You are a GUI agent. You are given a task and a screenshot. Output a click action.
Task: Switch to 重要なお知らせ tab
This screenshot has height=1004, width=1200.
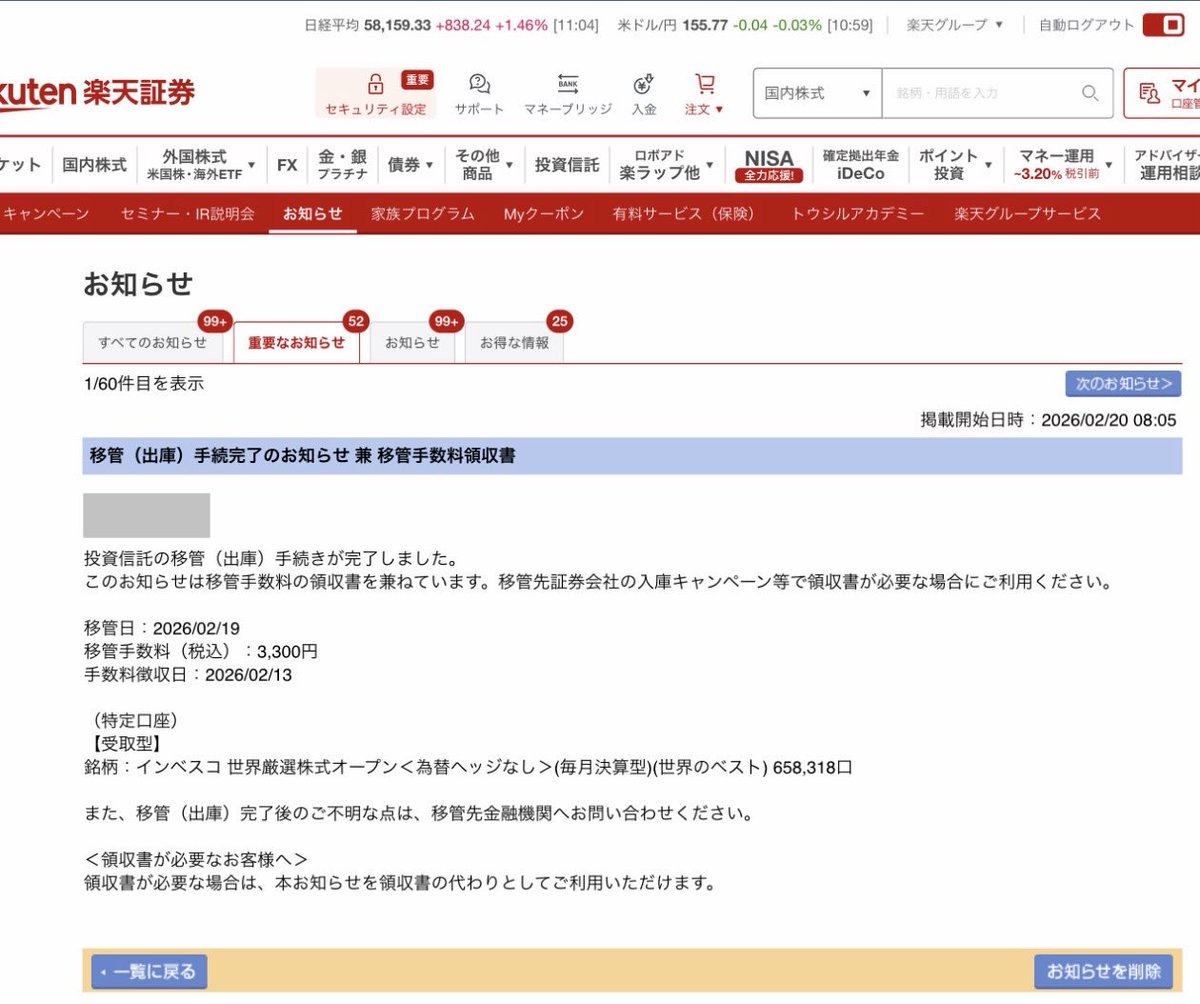coord(297,342)
